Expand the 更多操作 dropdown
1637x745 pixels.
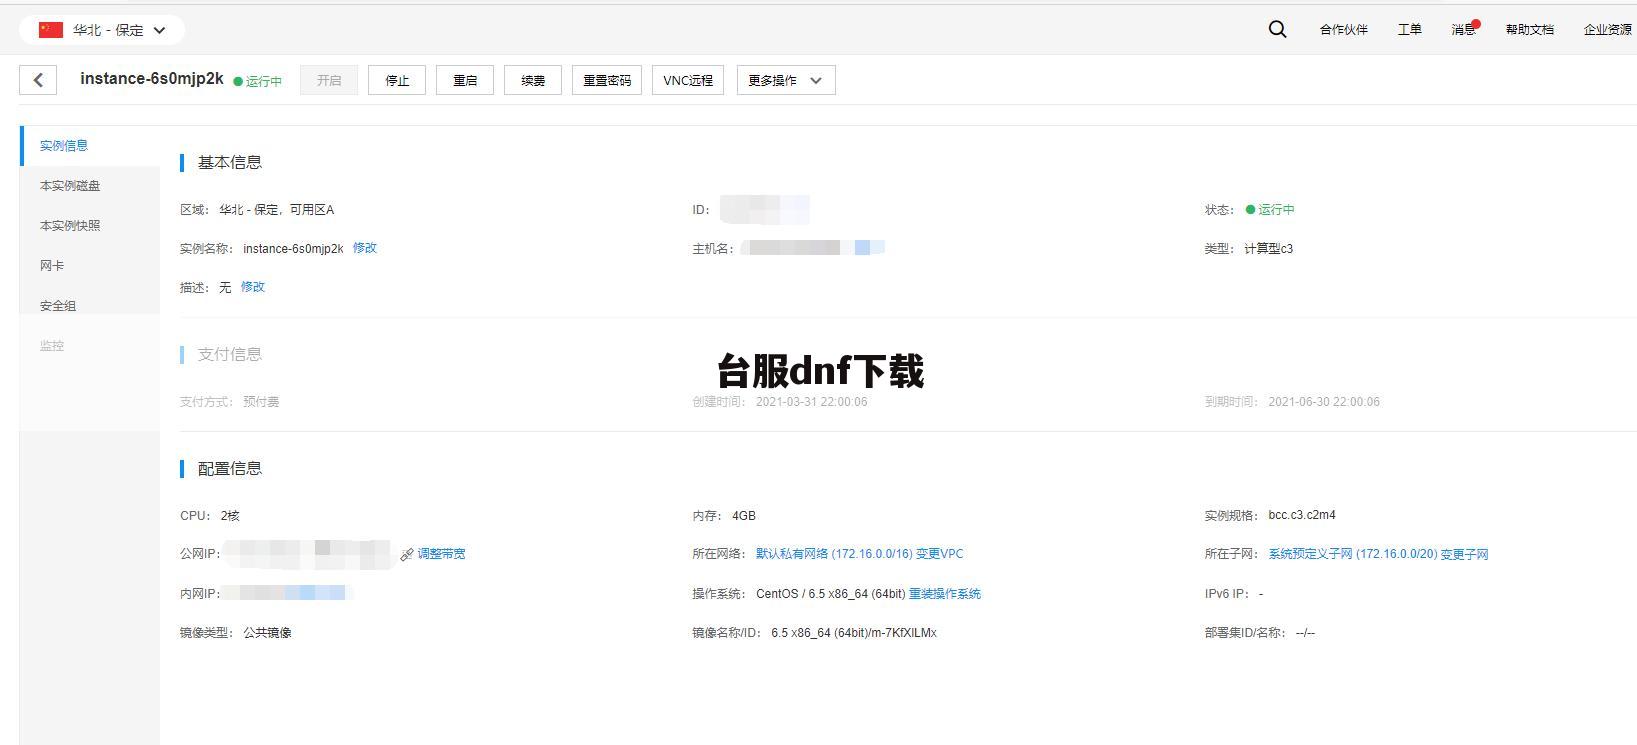(786, 80)
